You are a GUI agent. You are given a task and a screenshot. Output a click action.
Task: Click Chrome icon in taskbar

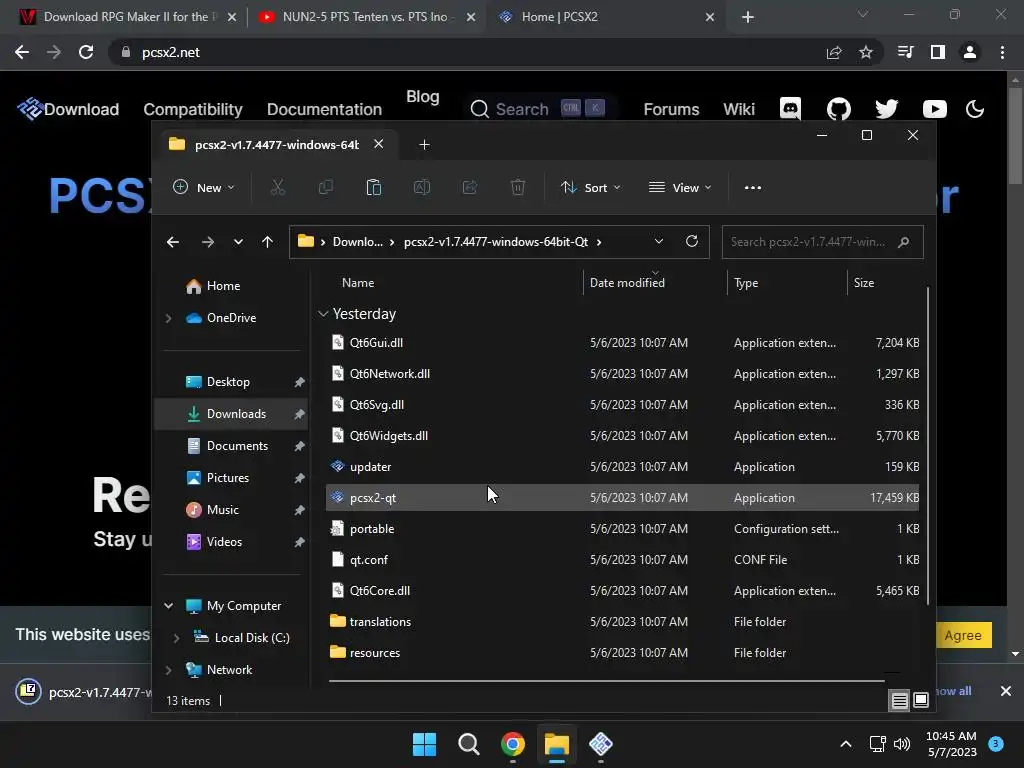[513, 744]
